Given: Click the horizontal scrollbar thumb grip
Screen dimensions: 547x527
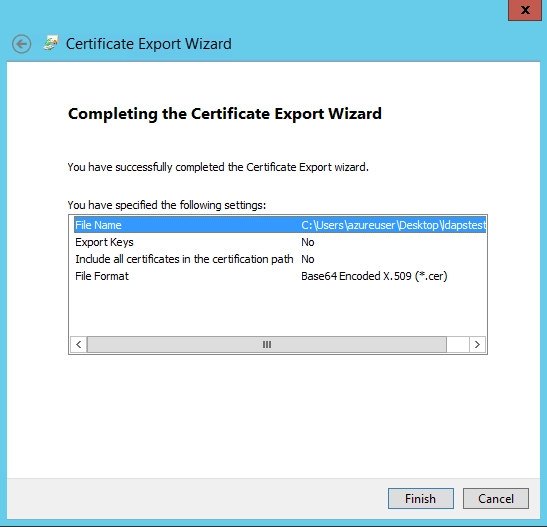Looking at the screenshot, I should tap(267, 345).
